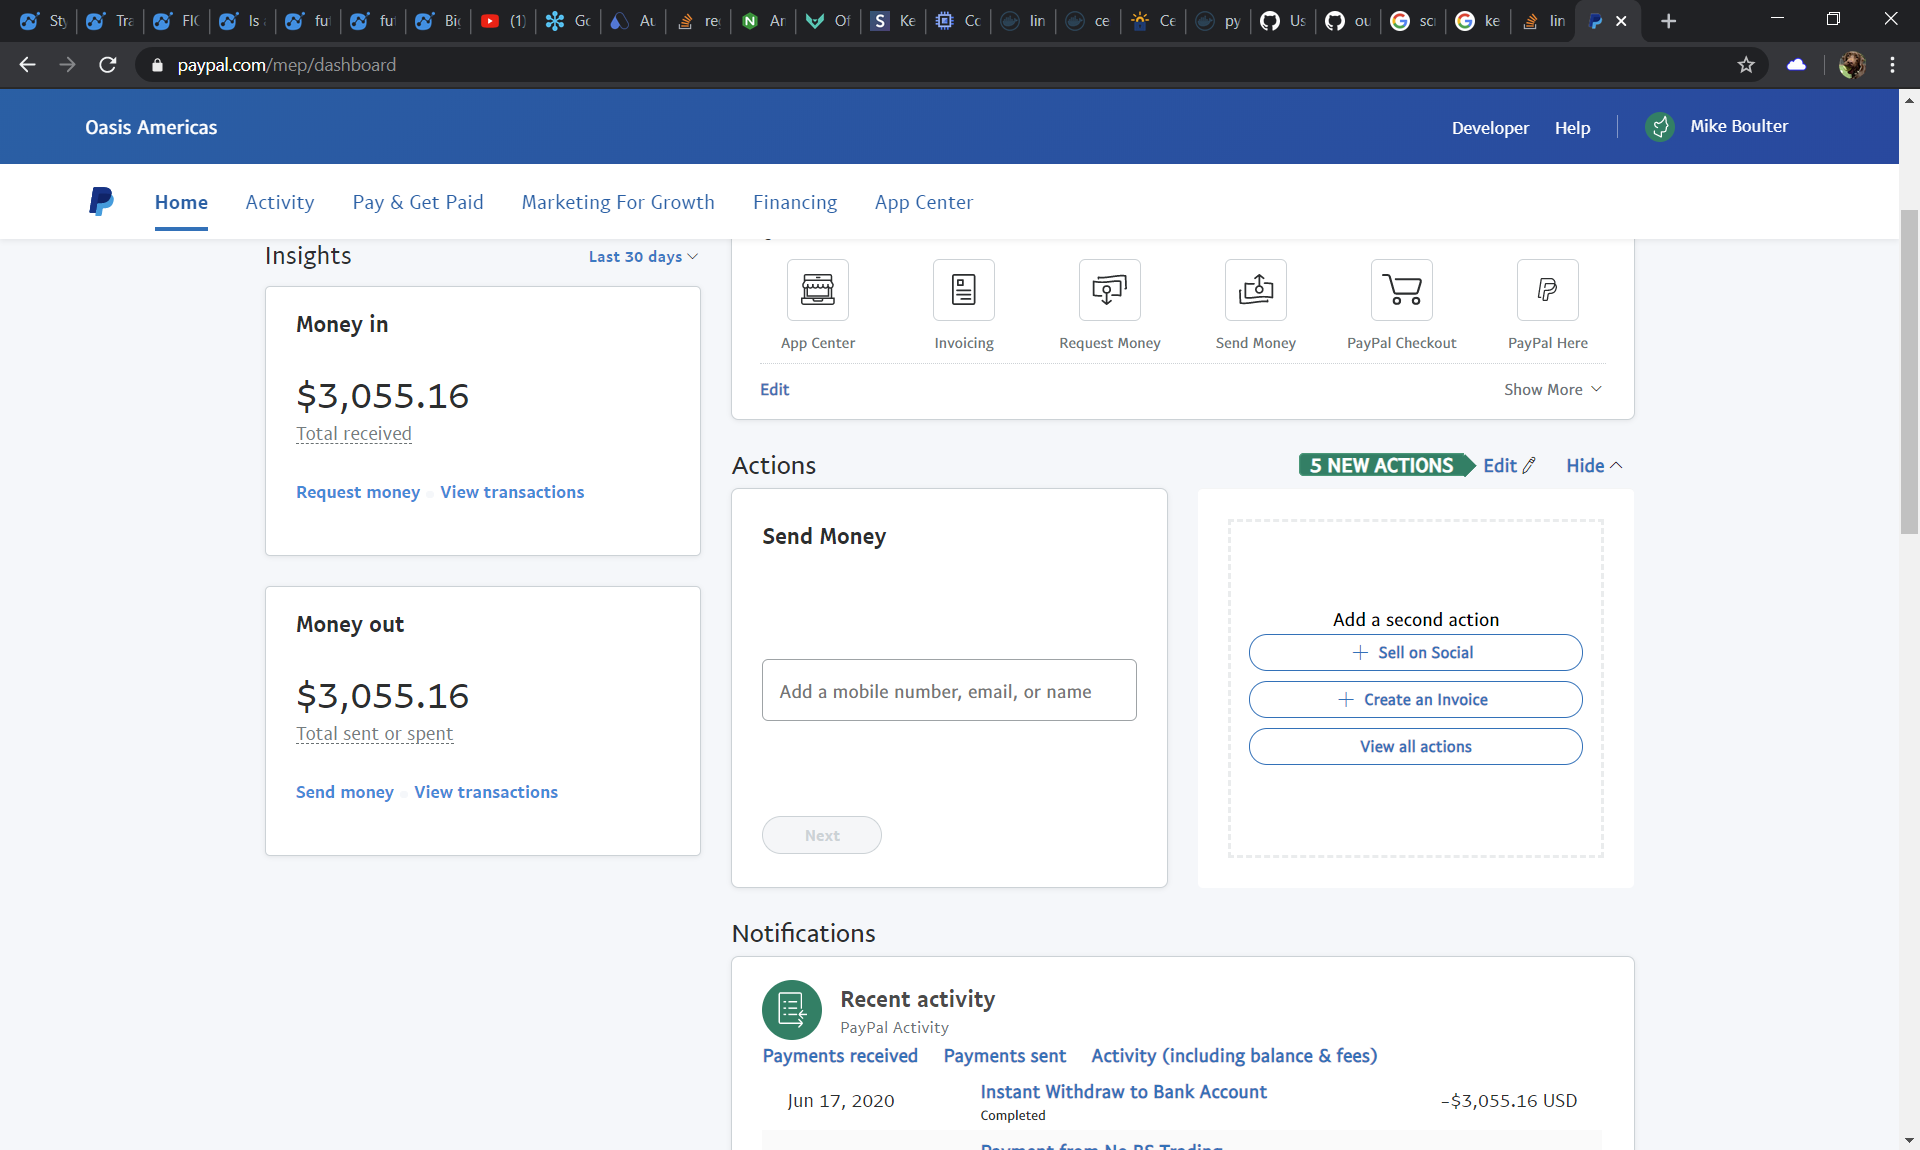Open the Activity tab

pyautogui.click(x=280, y=202)
